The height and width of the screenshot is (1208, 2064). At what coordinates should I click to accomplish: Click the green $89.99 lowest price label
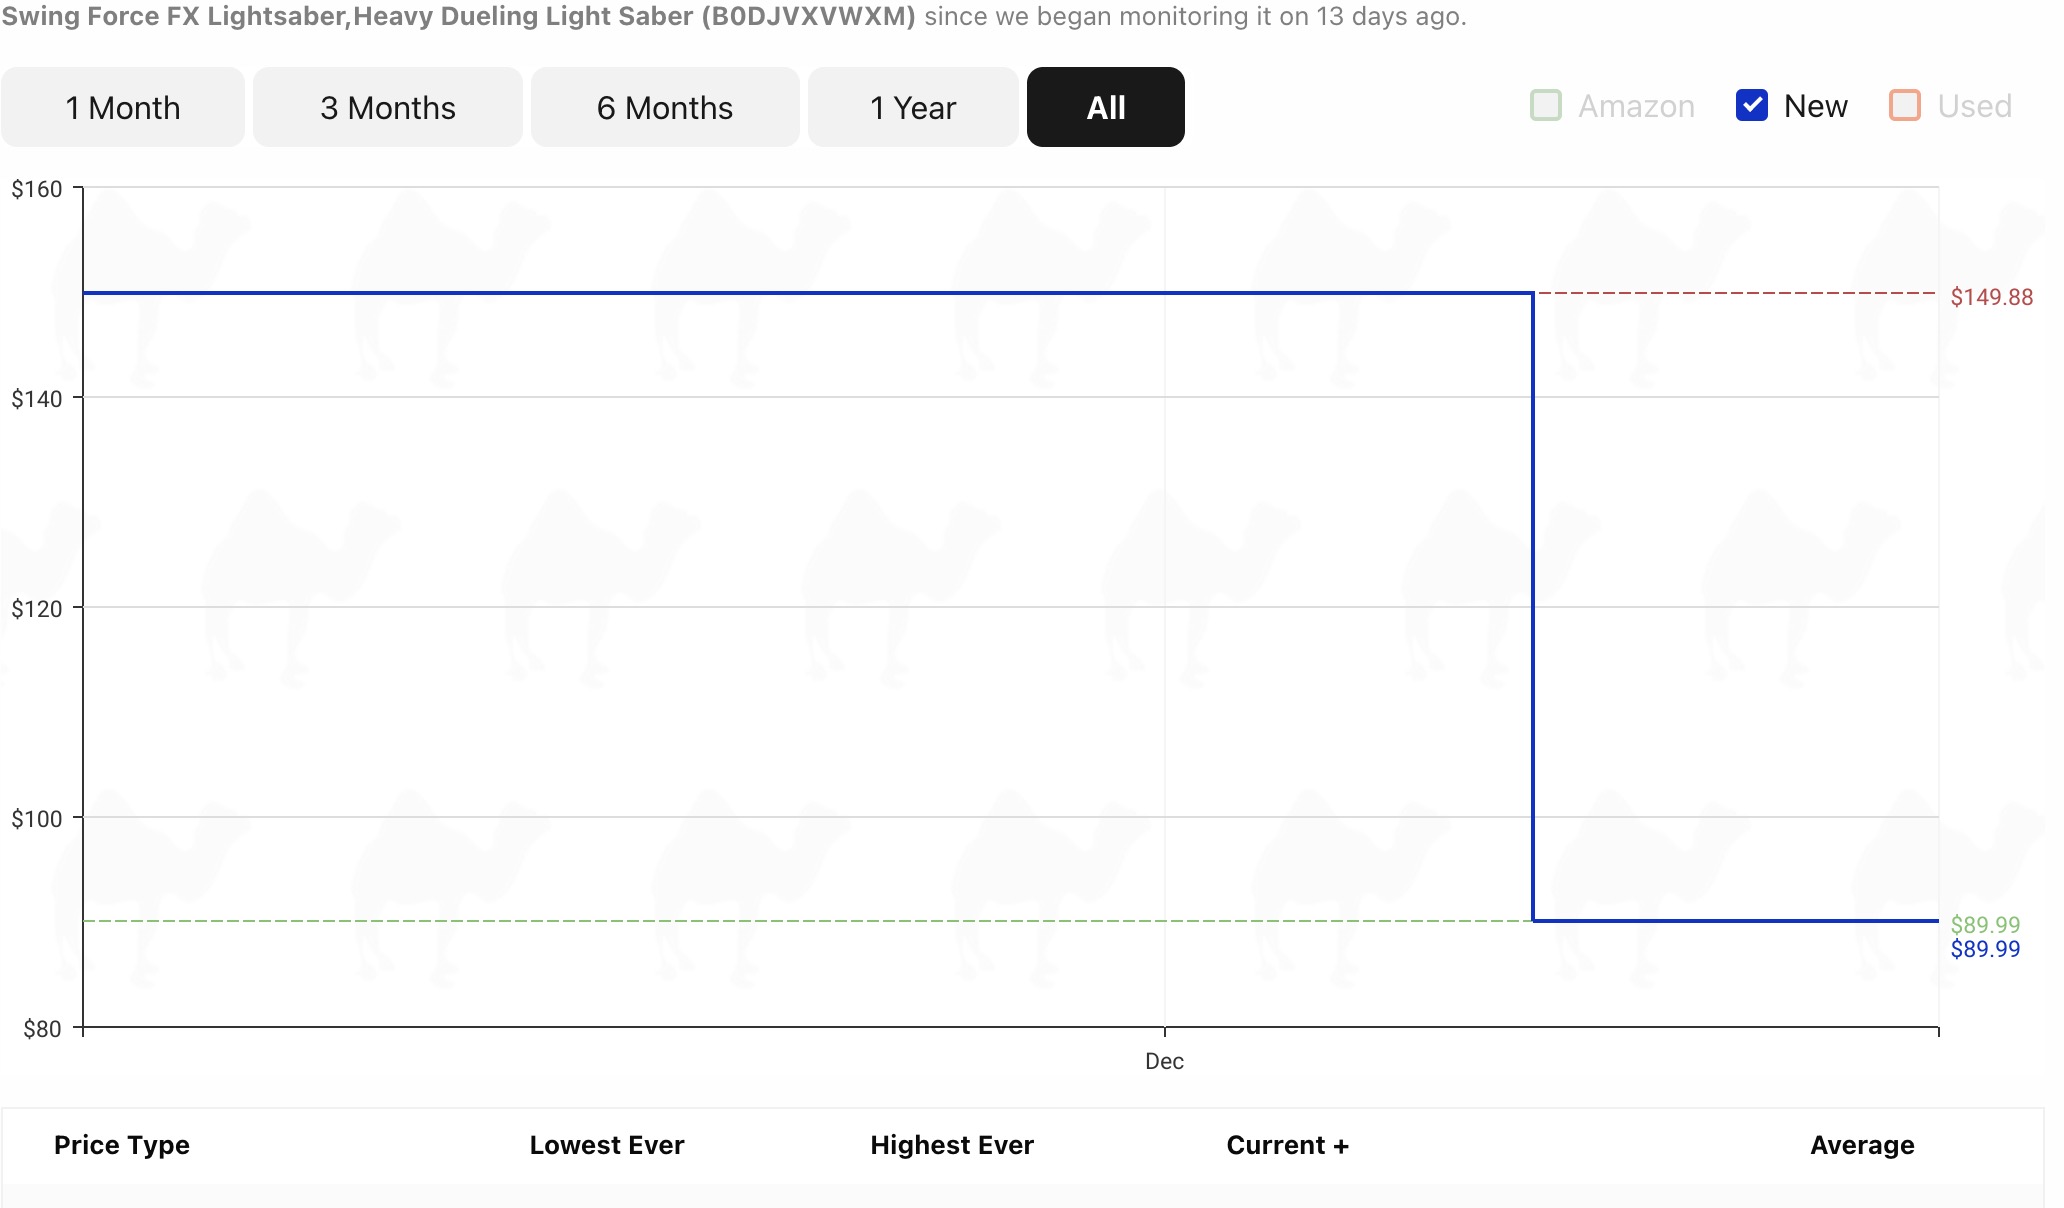pos(1985,925)
